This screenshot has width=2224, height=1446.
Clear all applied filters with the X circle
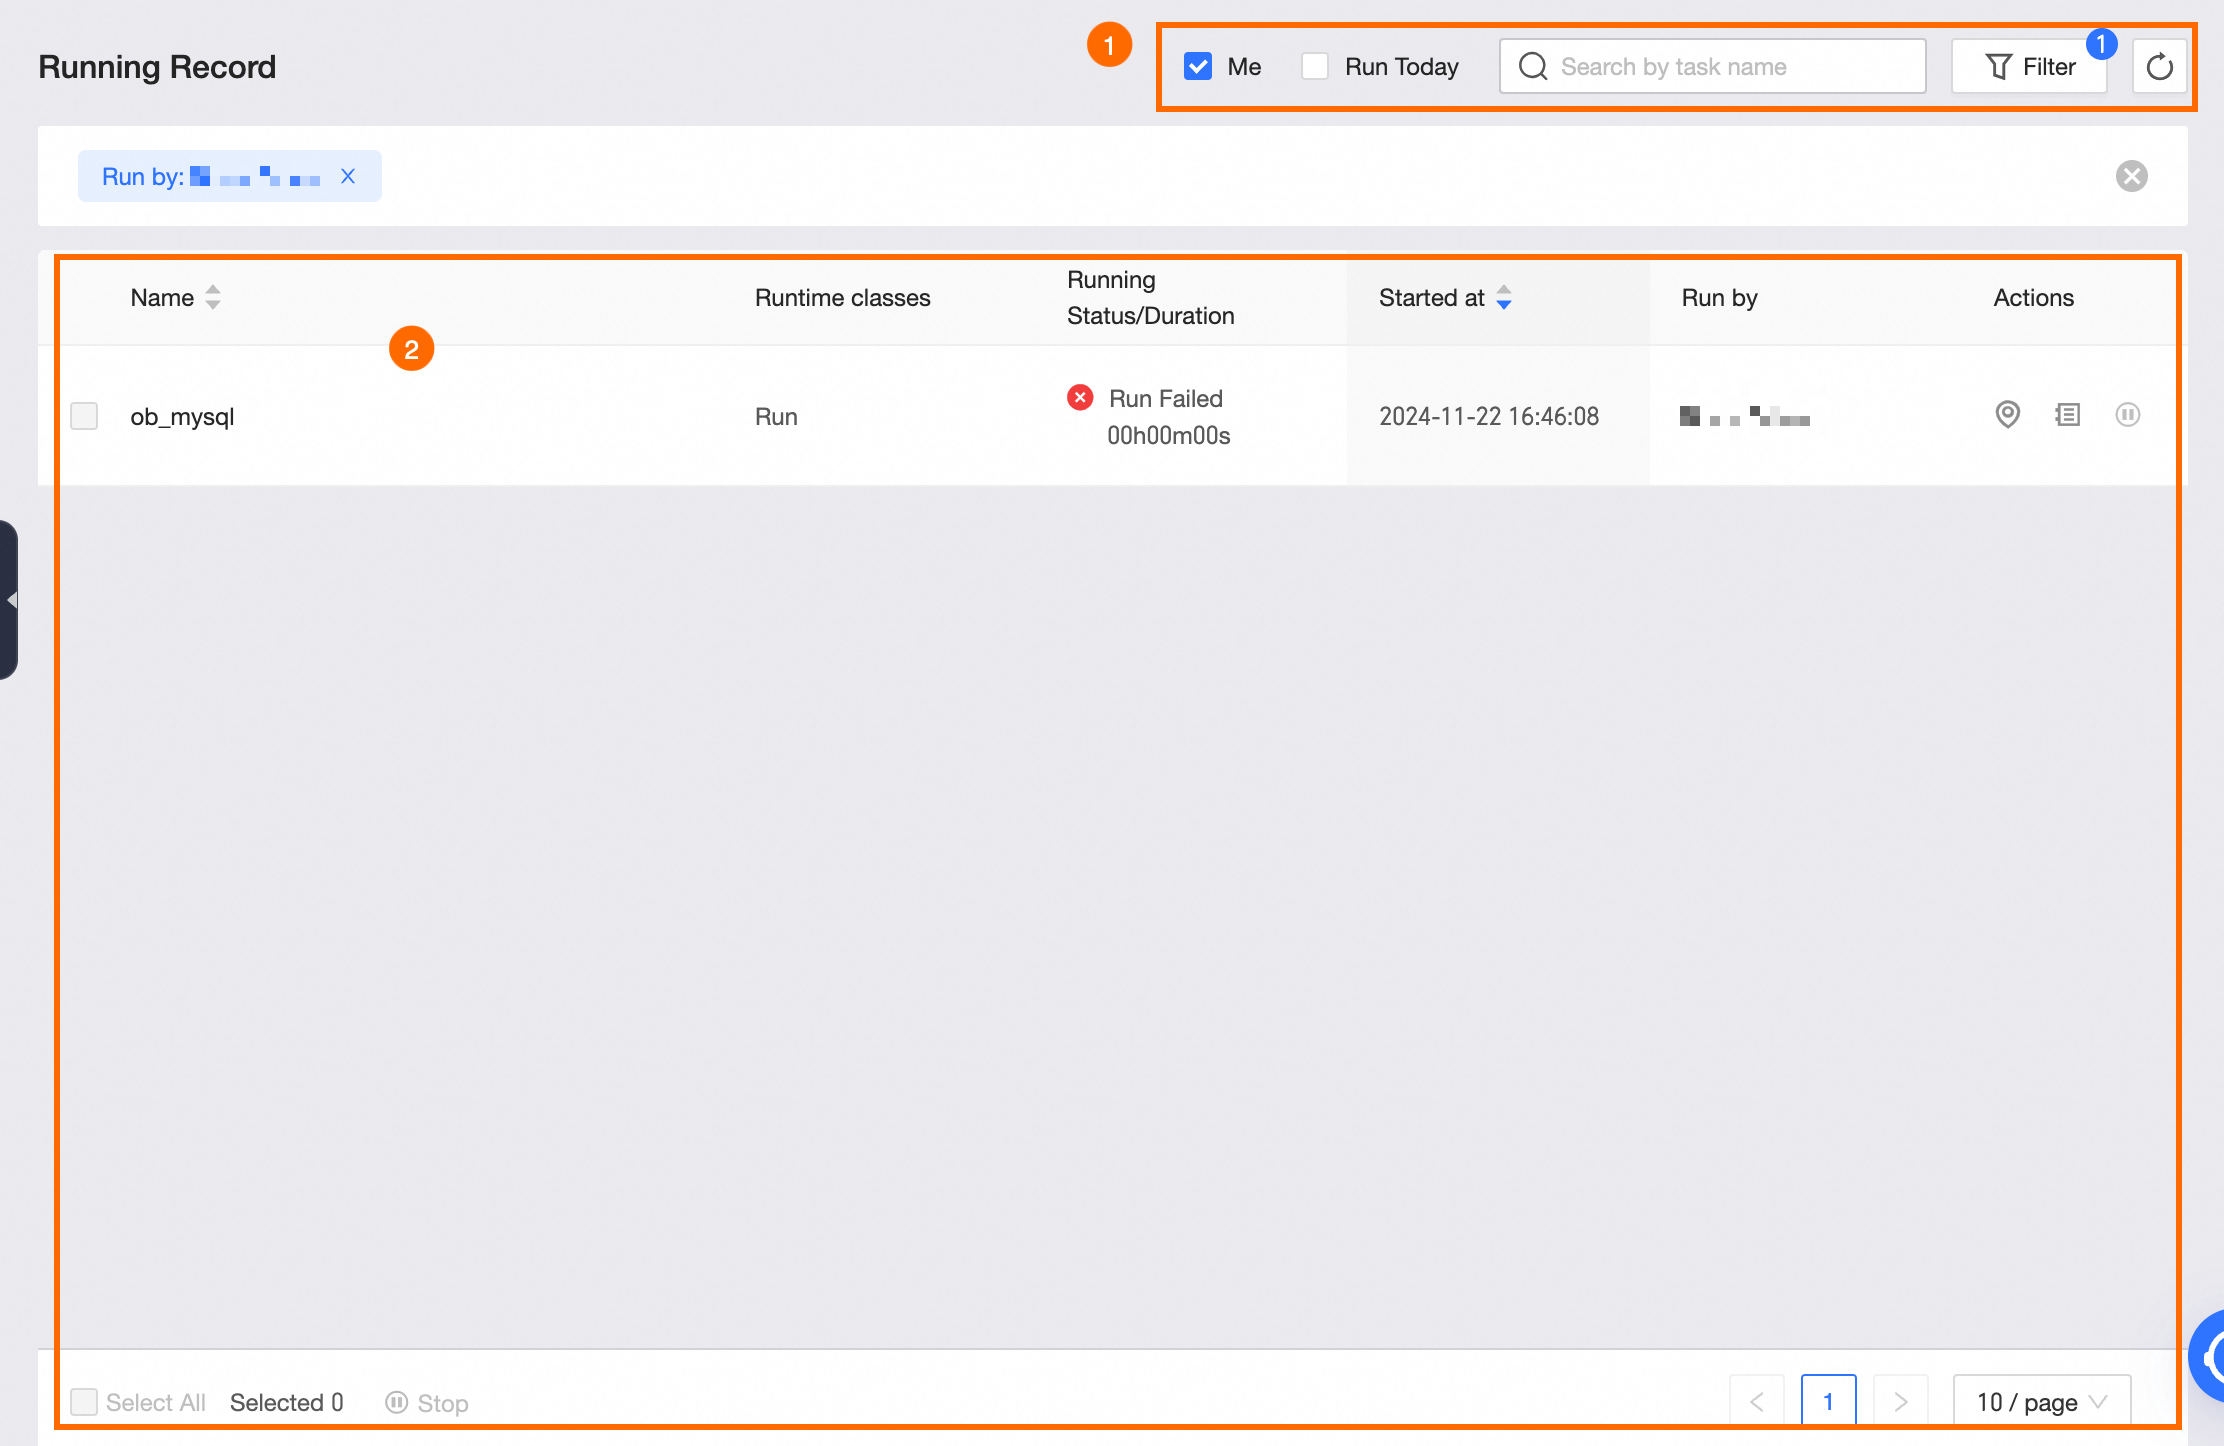[x=2131, y=176]
